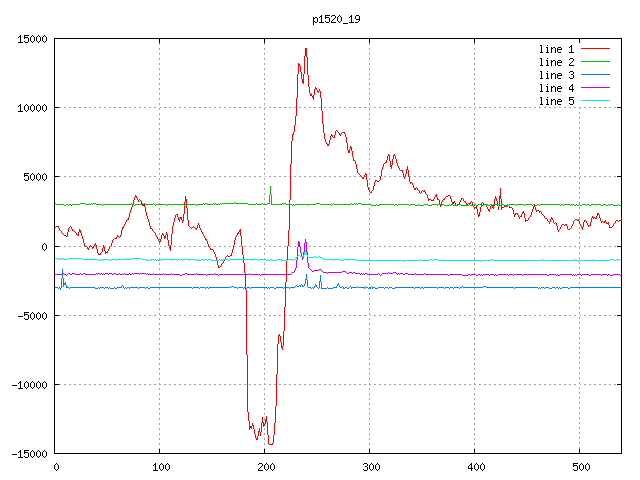The image size is (640, 480).
Task: Select the 'line 5' legend label
Action: pyautogui.click(x=556, y=101)
